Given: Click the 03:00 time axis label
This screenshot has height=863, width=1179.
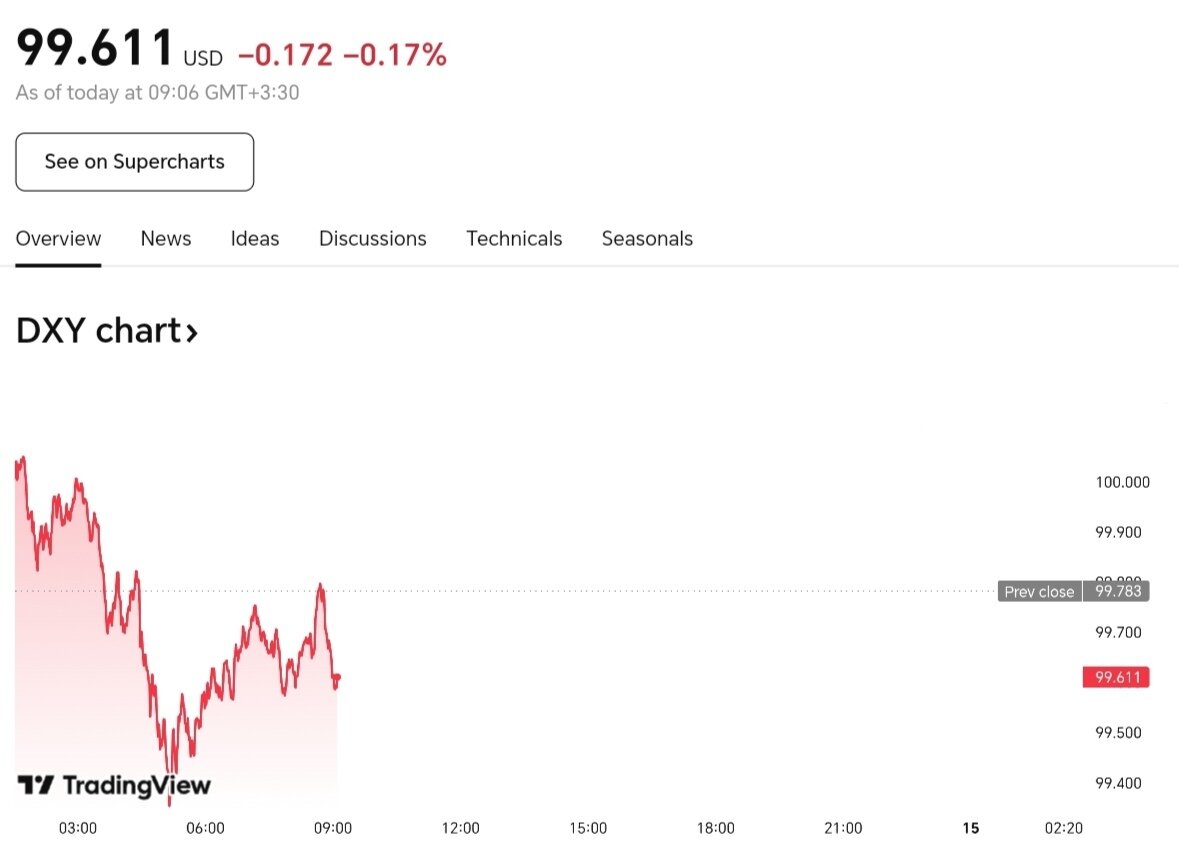Looking at the screenshot, I should 78,828.
